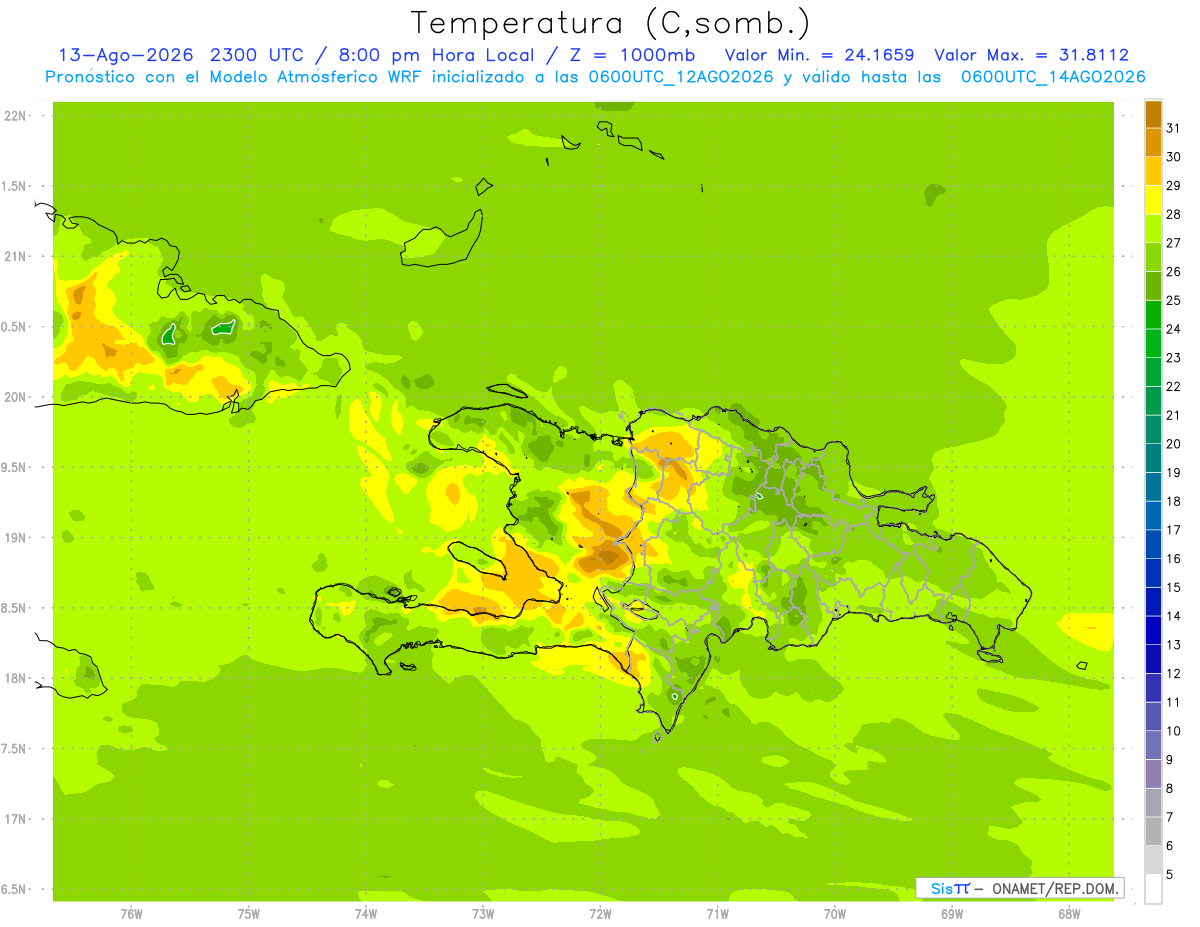Click the '72W' longitude label
The height and width of the screenshot is (927, 1200).
click(600, 915)
